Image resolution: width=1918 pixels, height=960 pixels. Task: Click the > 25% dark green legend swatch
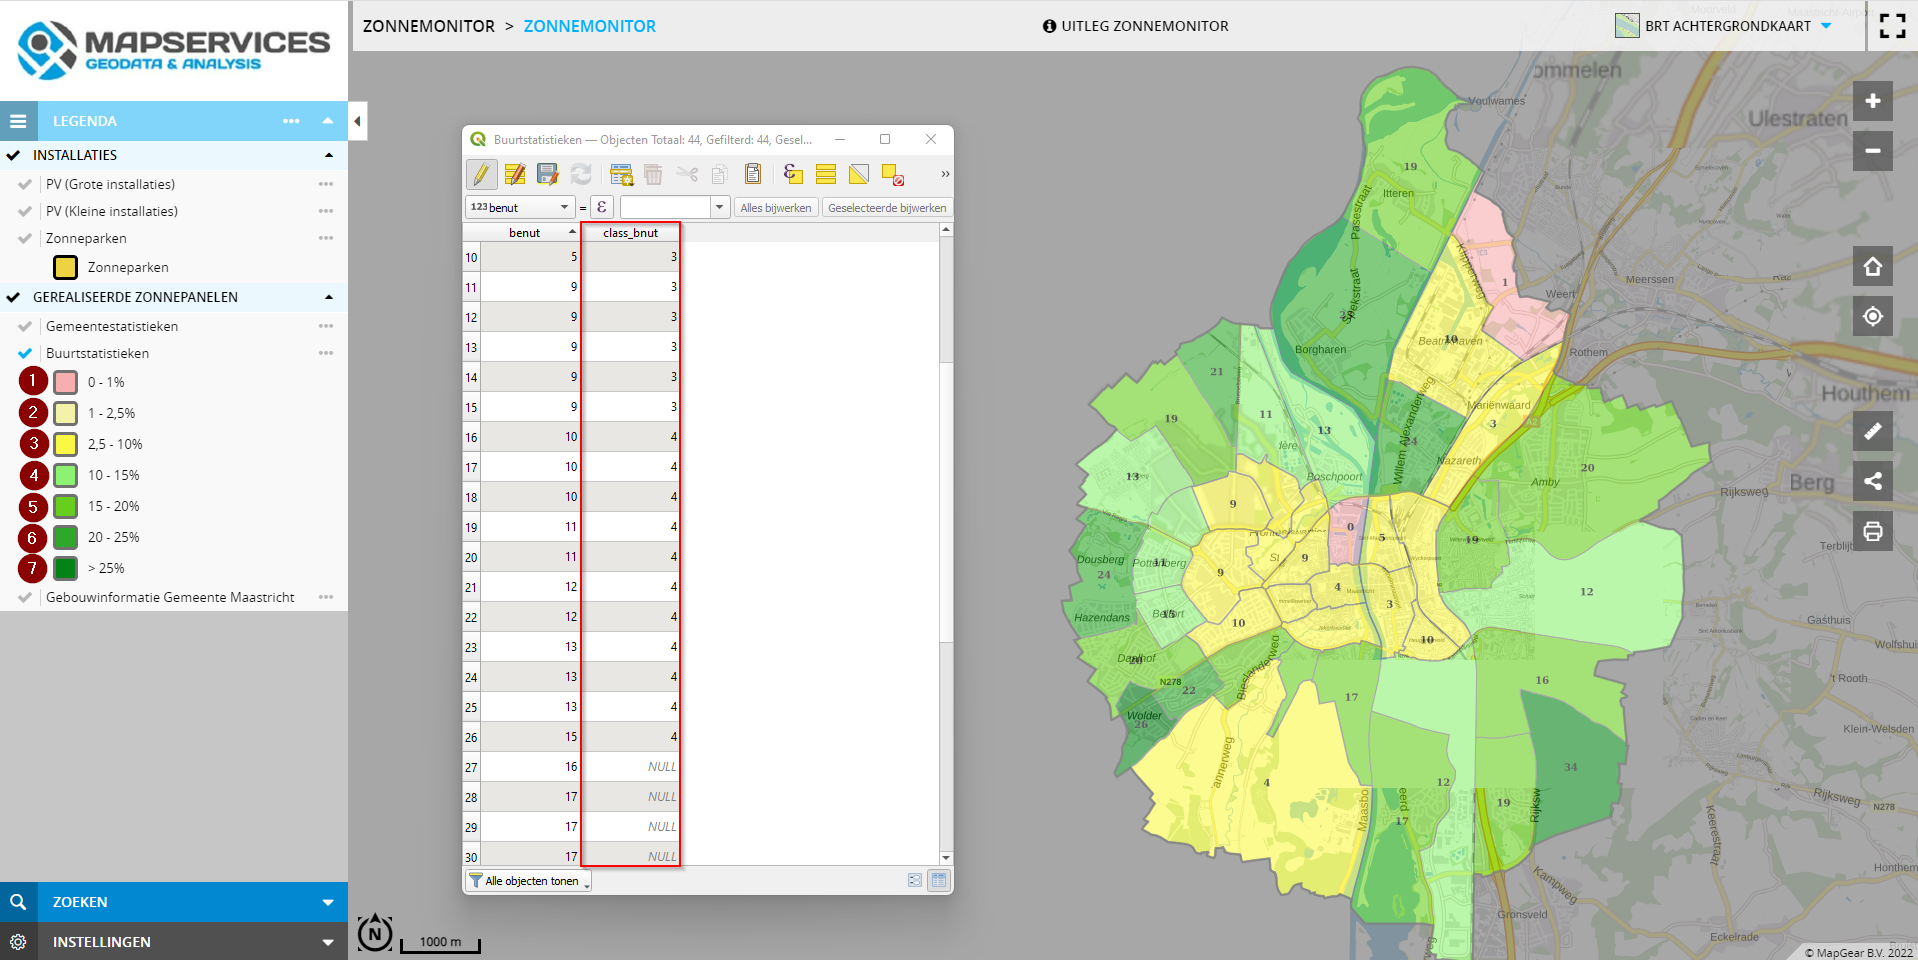pos(65,568)
